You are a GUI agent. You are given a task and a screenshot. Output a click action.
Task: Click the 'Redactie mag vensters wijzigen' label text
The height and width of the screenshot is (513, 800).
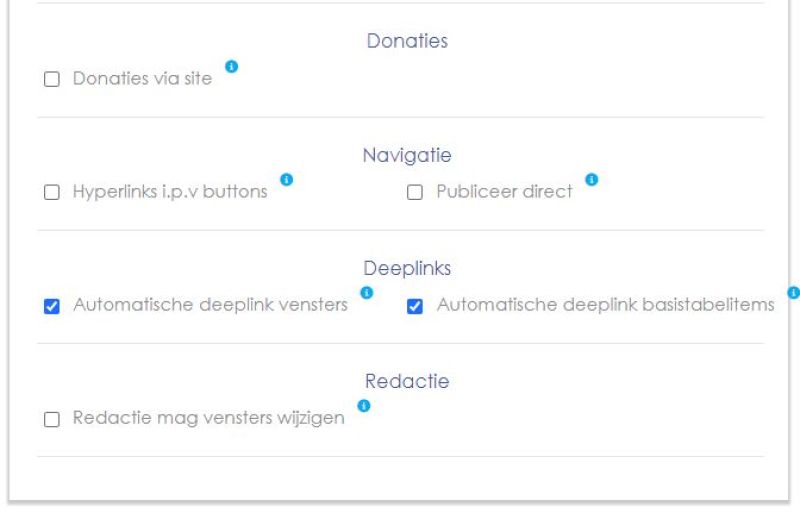[209, 418]
